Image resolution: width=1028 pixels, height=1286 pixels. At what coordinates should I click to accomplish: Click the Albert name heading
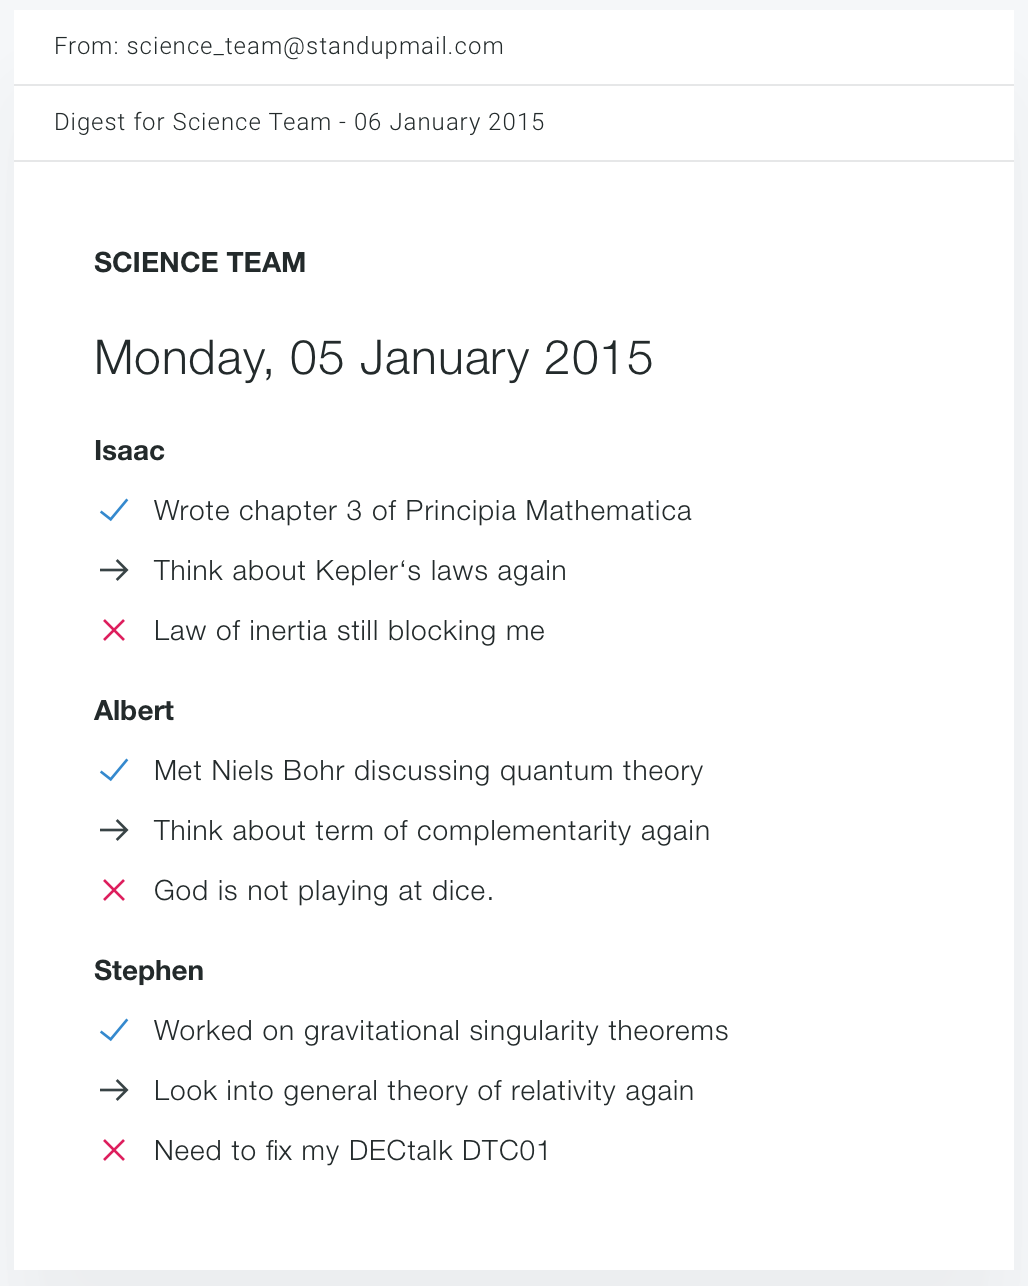coord(134,711)
